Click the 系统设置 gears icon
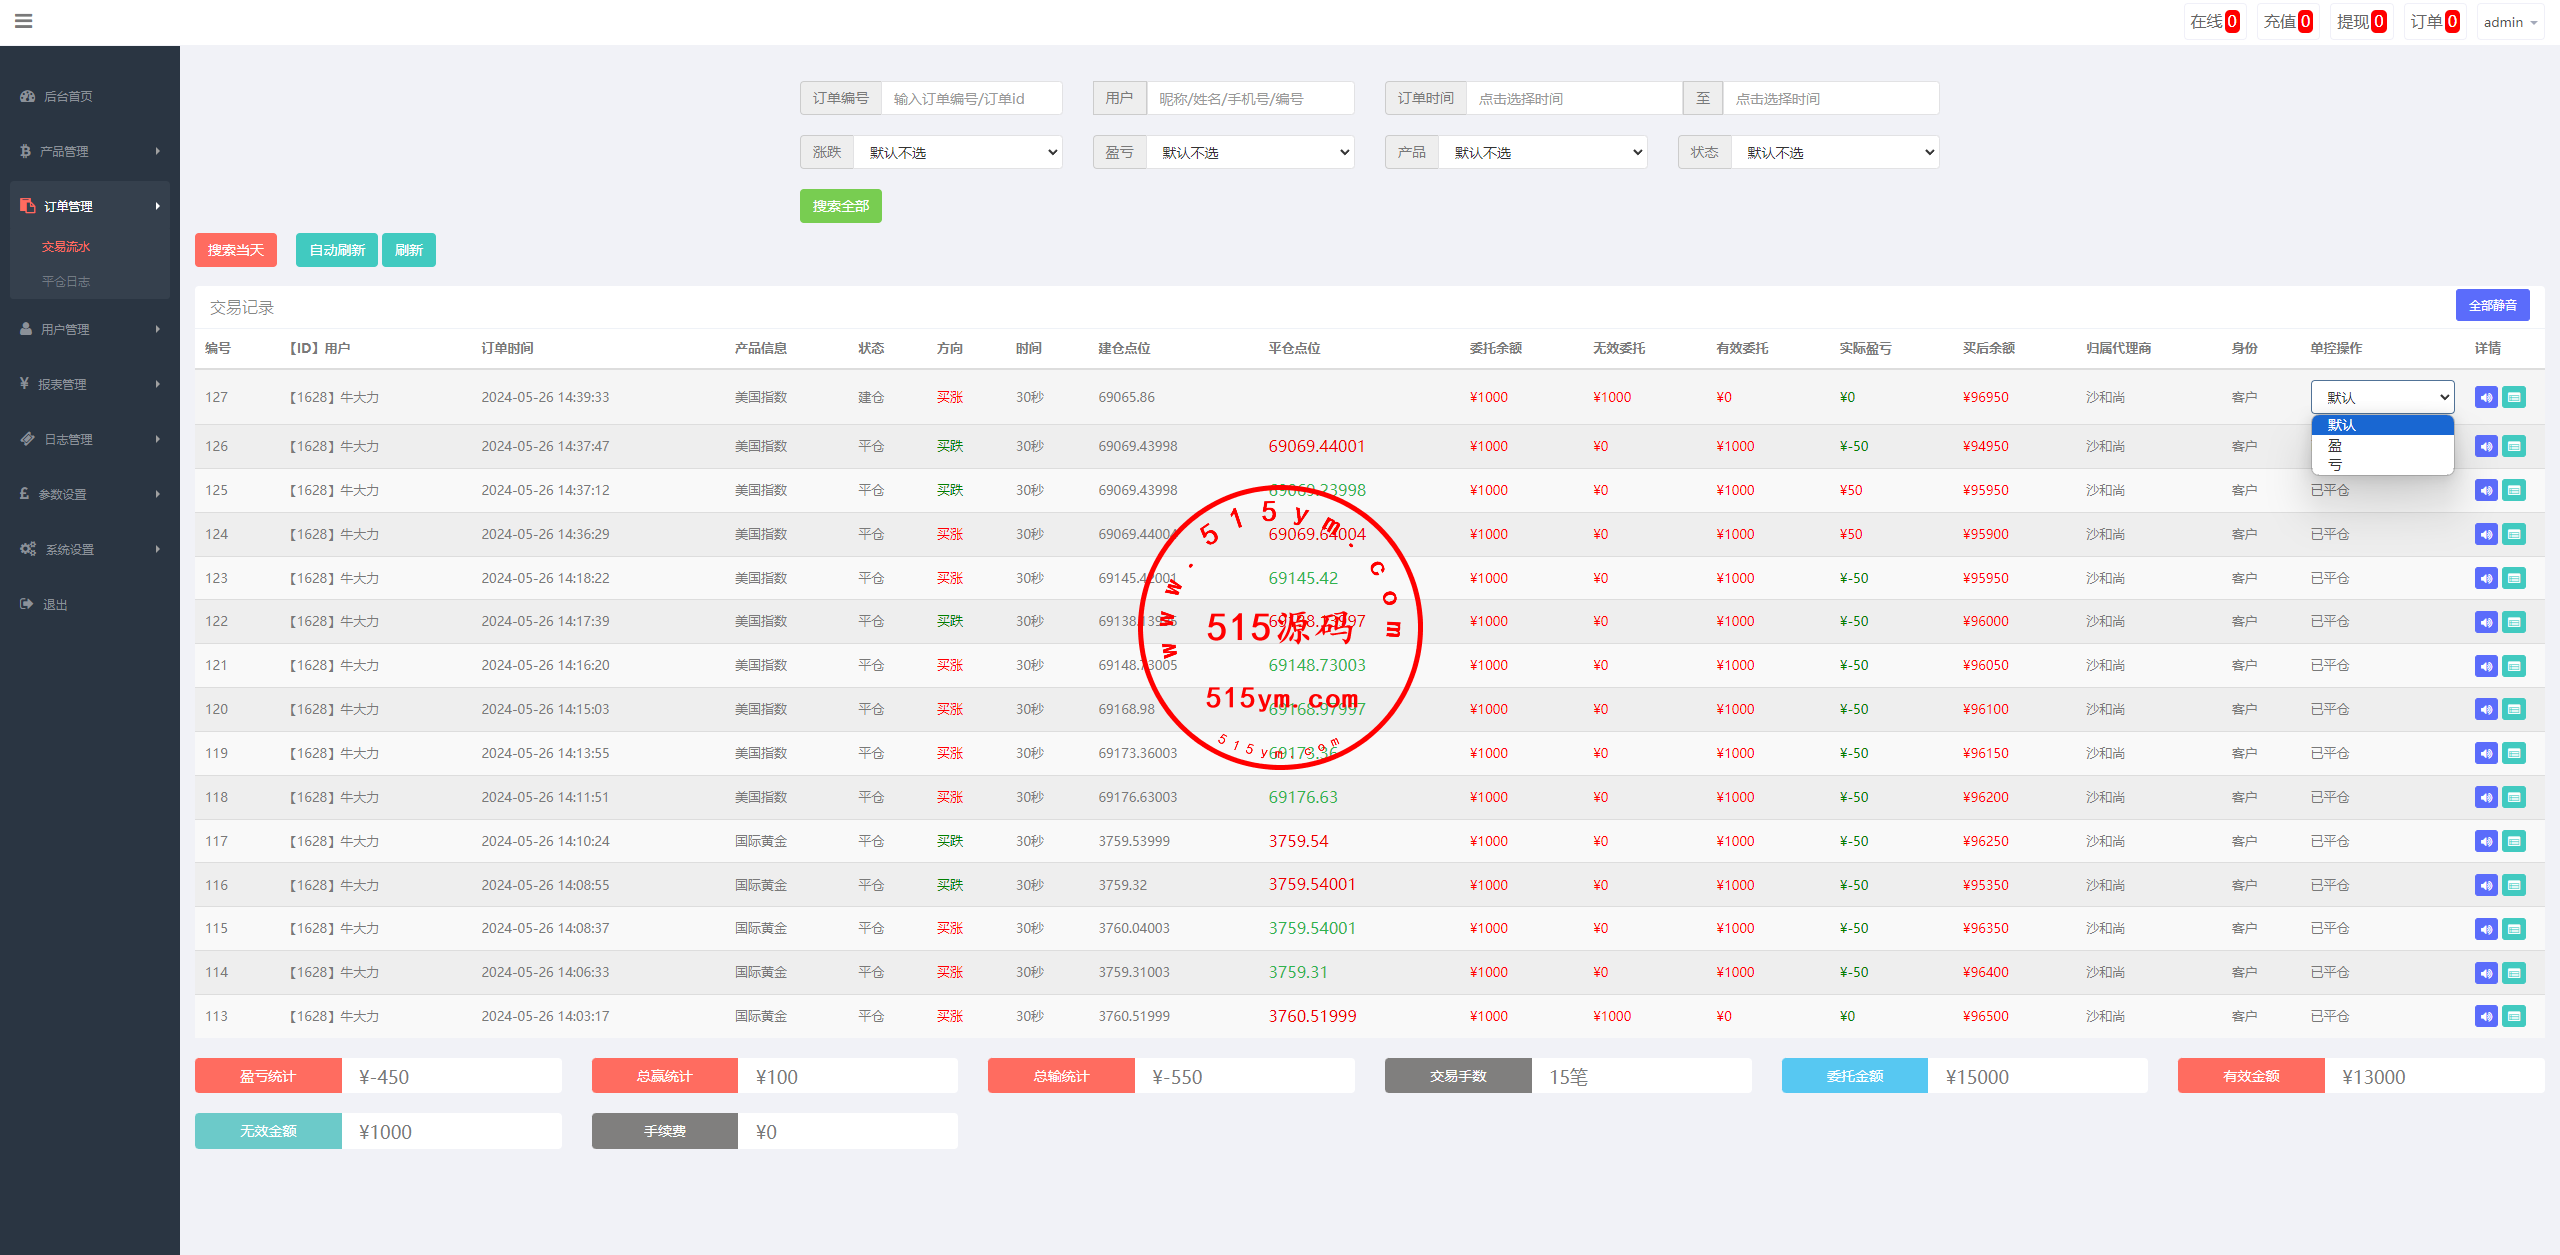 (x=28, y=549)
